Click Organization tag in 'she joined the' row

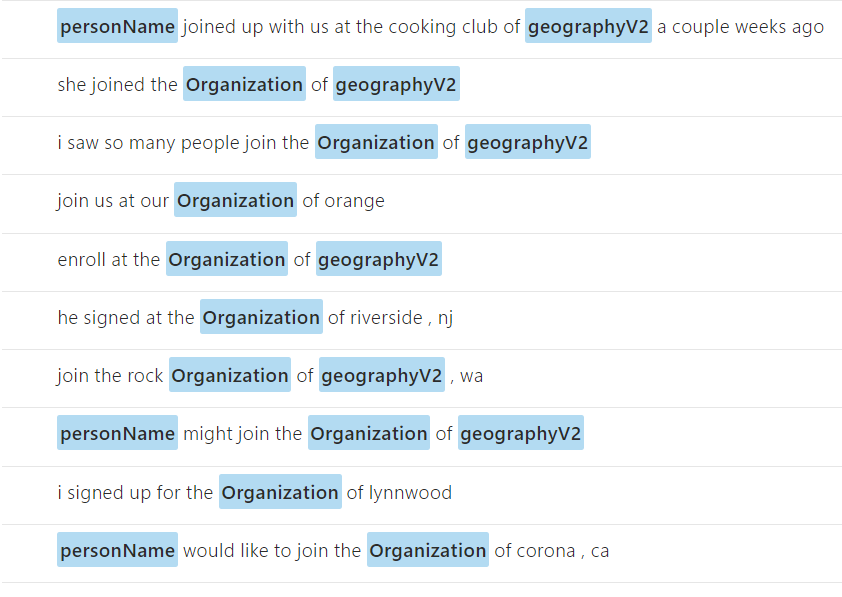click(244, 84)
